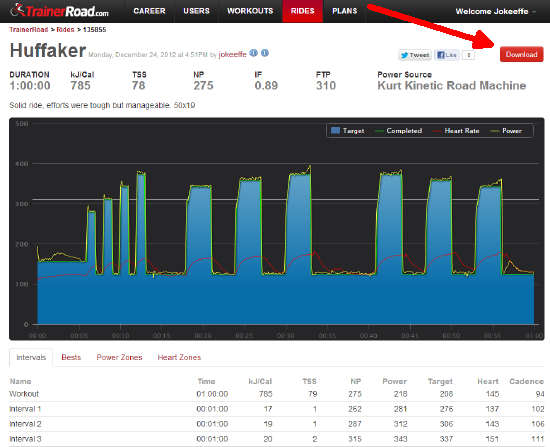Click the TrainerRoad breadcrumb link
Screen dimensions: 550x447
point(28,30)
